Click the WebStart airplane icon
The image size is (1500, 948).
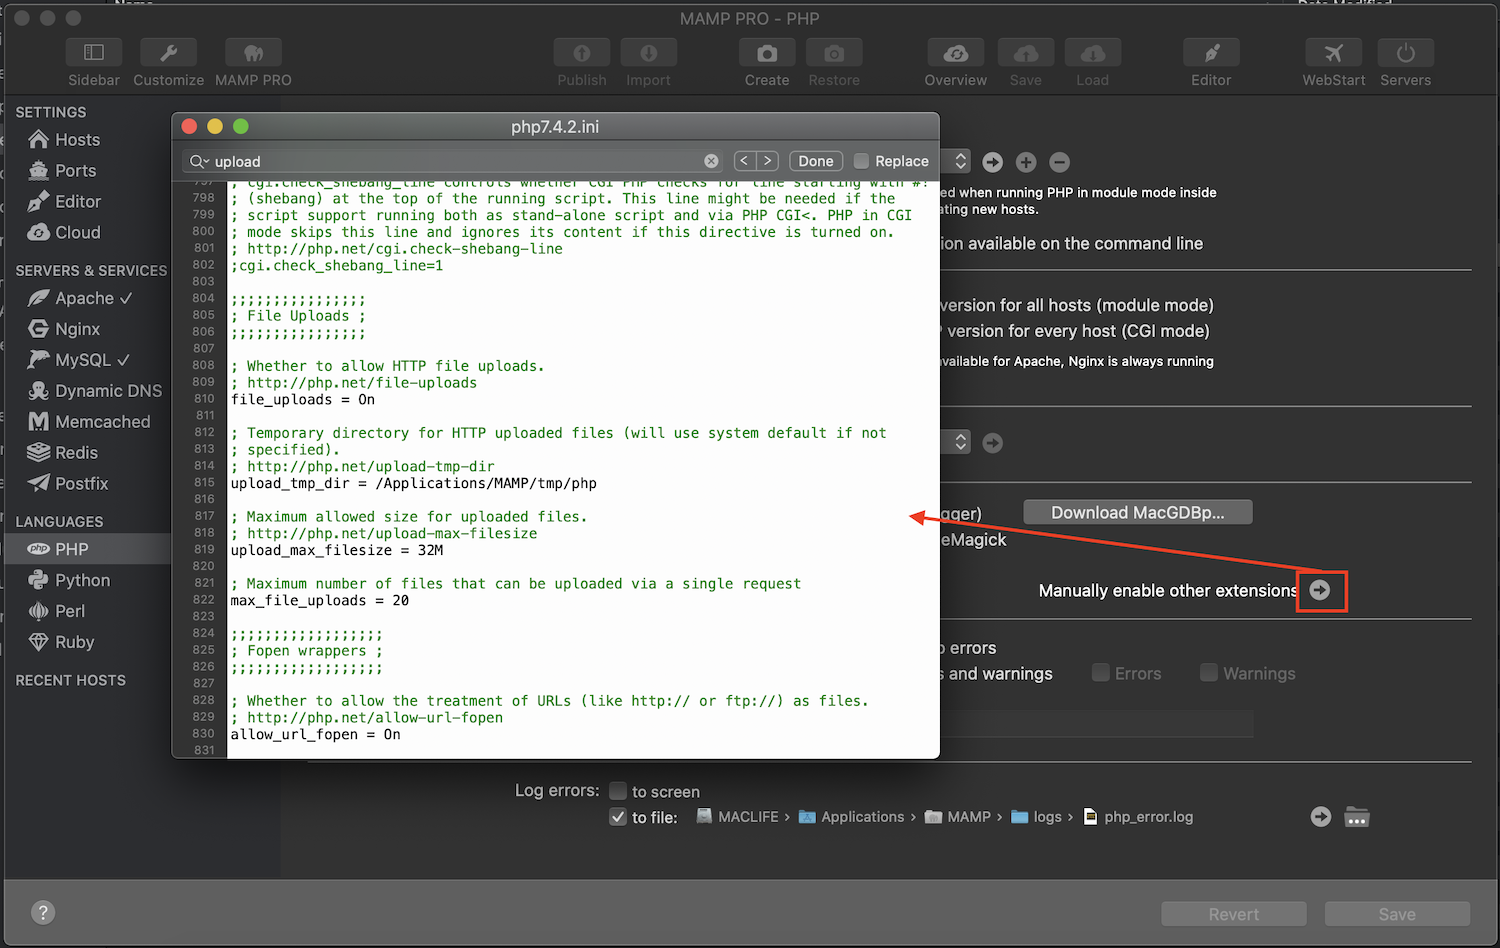[x=1333, y=53]
